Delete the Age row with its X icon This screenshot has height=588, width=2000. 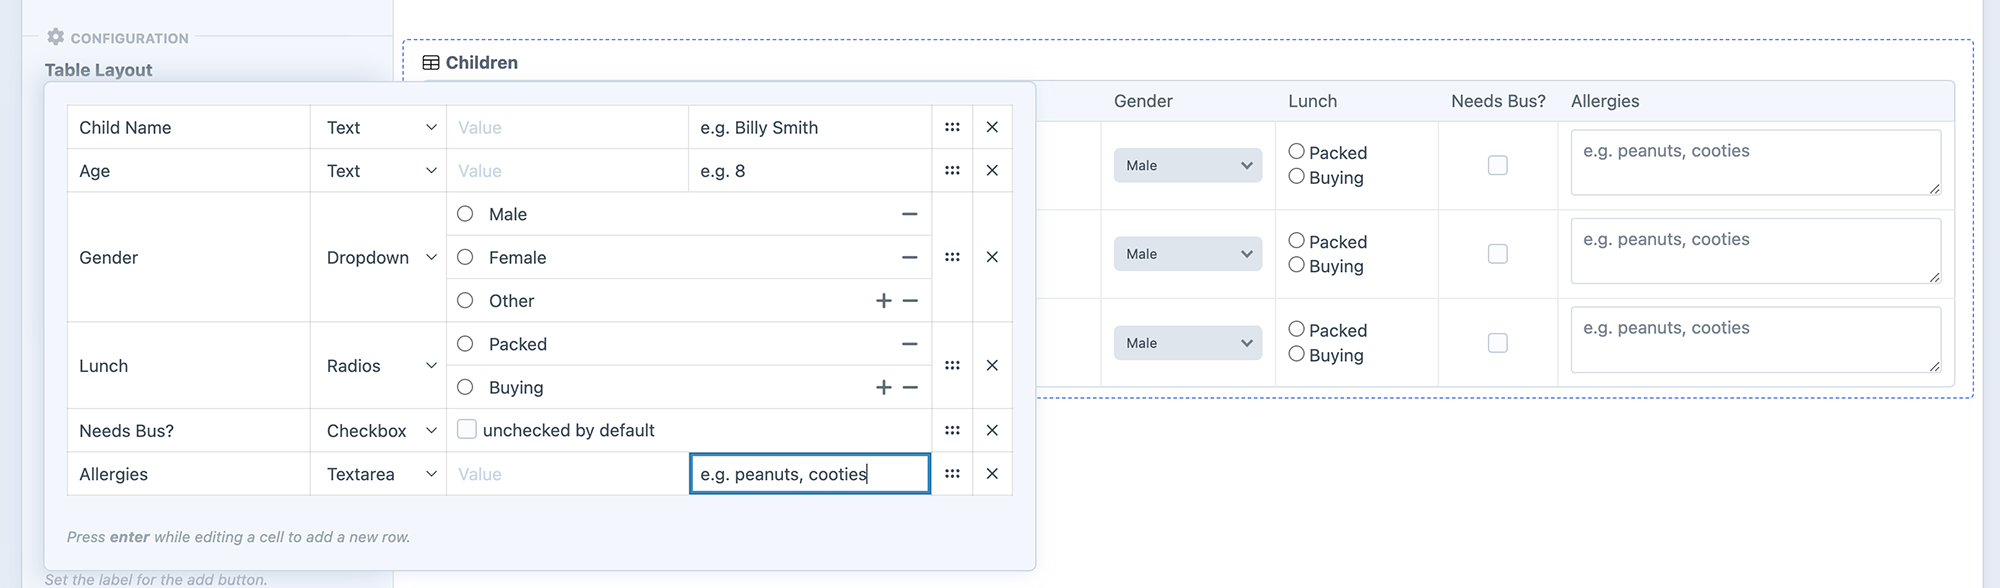[992, 171]
